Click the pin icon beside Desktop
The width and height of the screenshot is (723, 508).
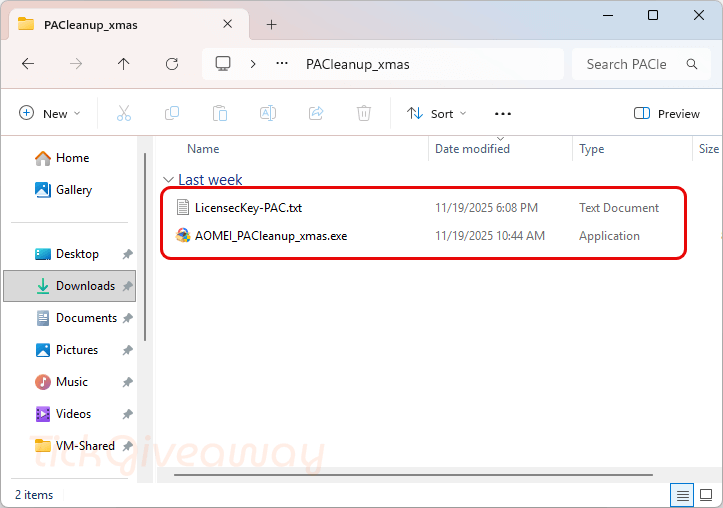point(128,254)
